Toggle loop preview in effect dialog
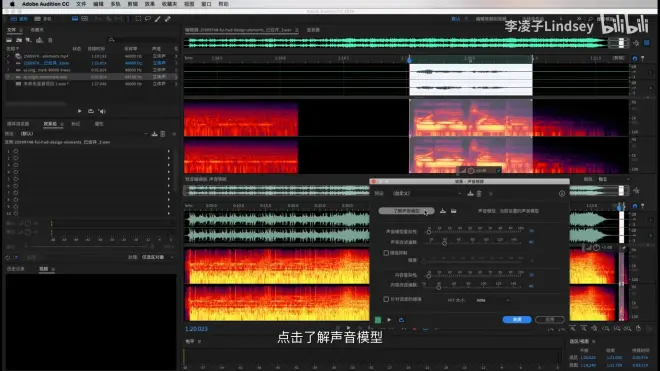The height and width of the screenshot is (371, 660). click(x=401, y=320)
